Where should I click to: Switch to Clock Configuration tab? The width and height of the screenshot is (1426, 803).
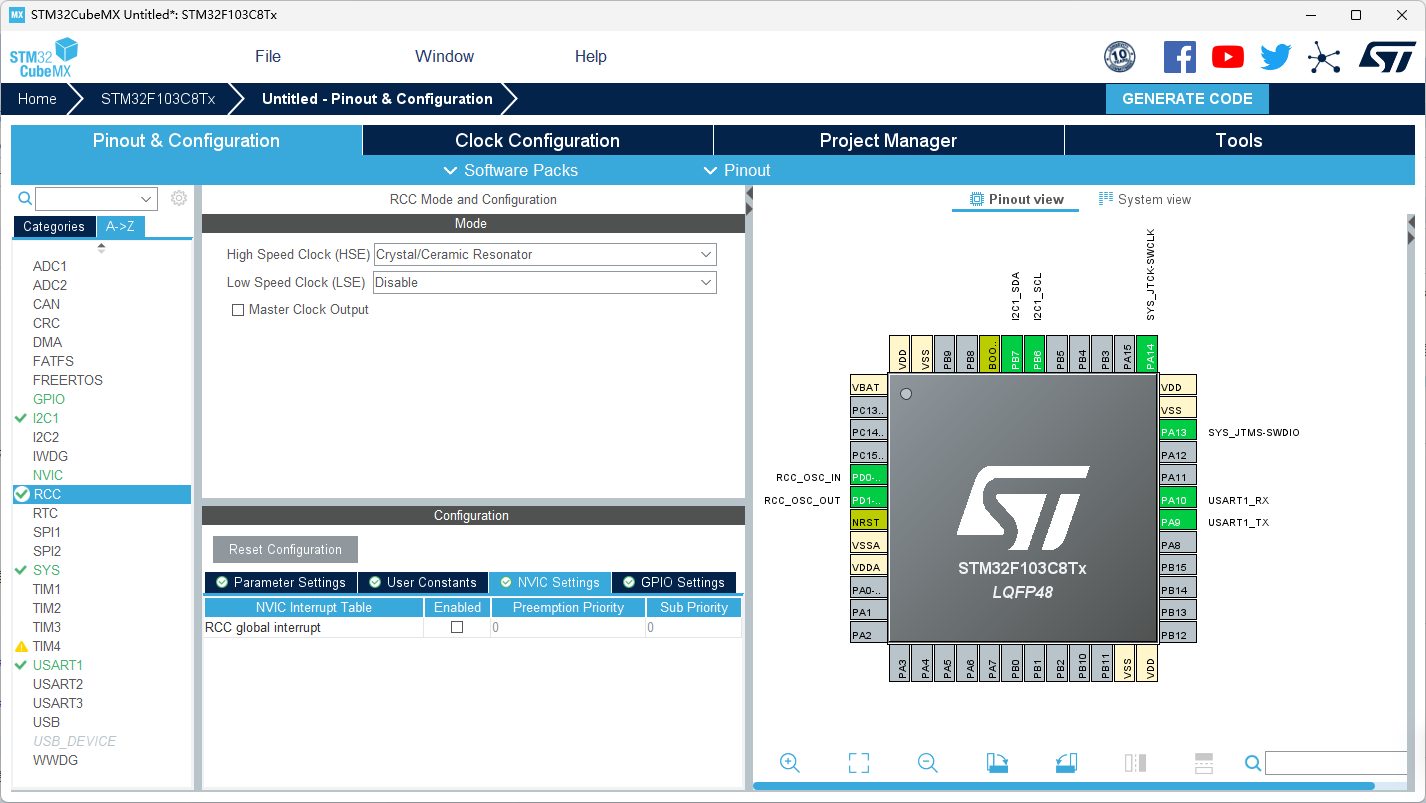537,140
